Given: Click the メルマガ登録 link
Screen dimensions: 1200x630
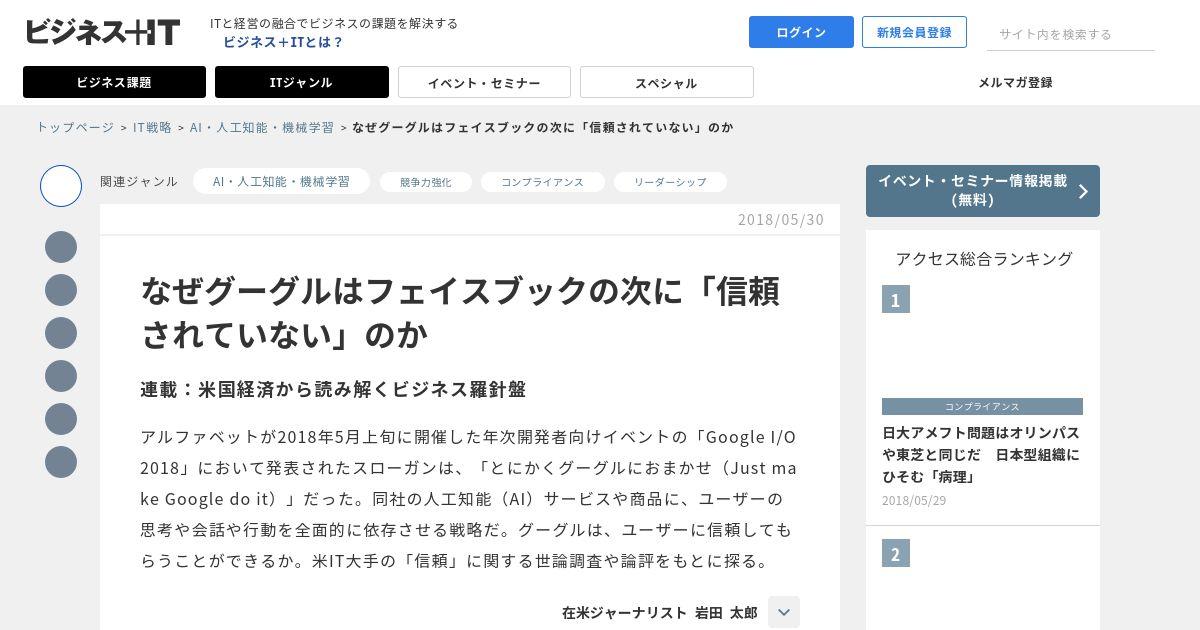Looking at the screenshot, I should click(1015, 82).
